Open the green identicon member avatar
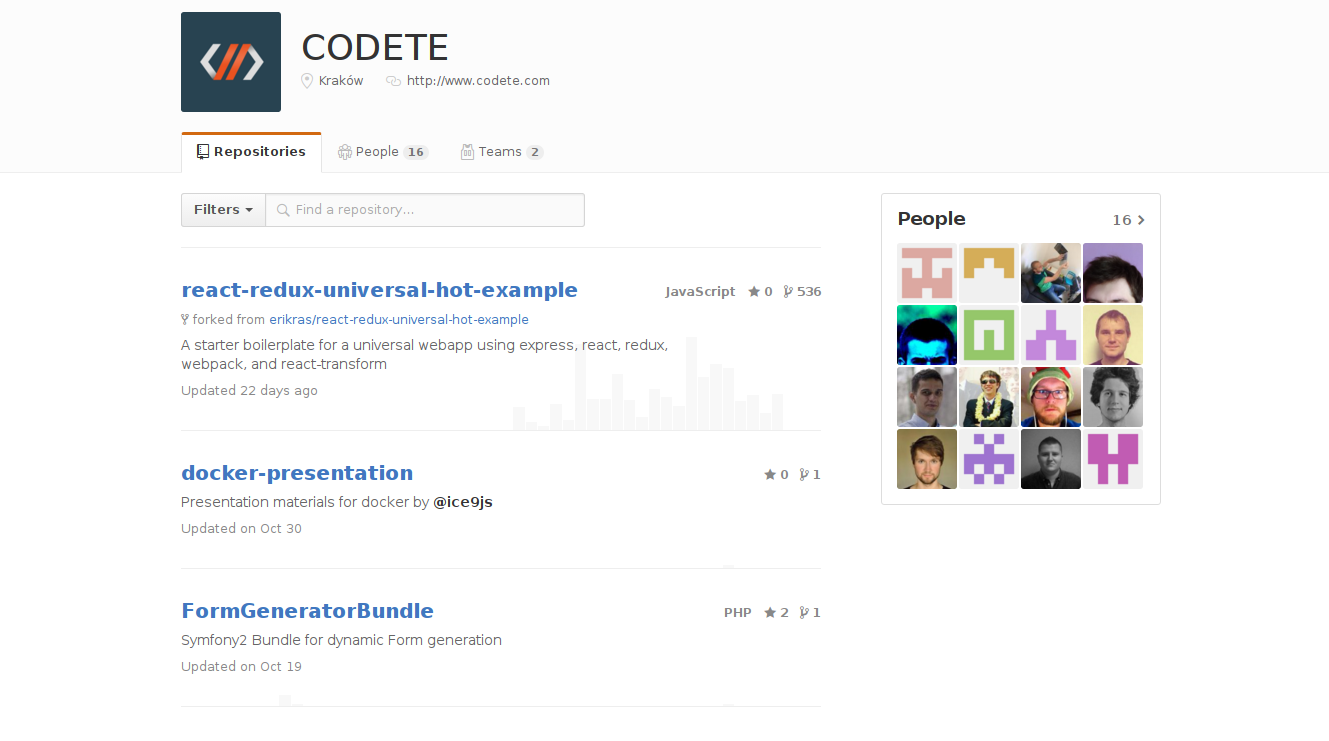This screenshot has width=1329, height=741. 989,335
